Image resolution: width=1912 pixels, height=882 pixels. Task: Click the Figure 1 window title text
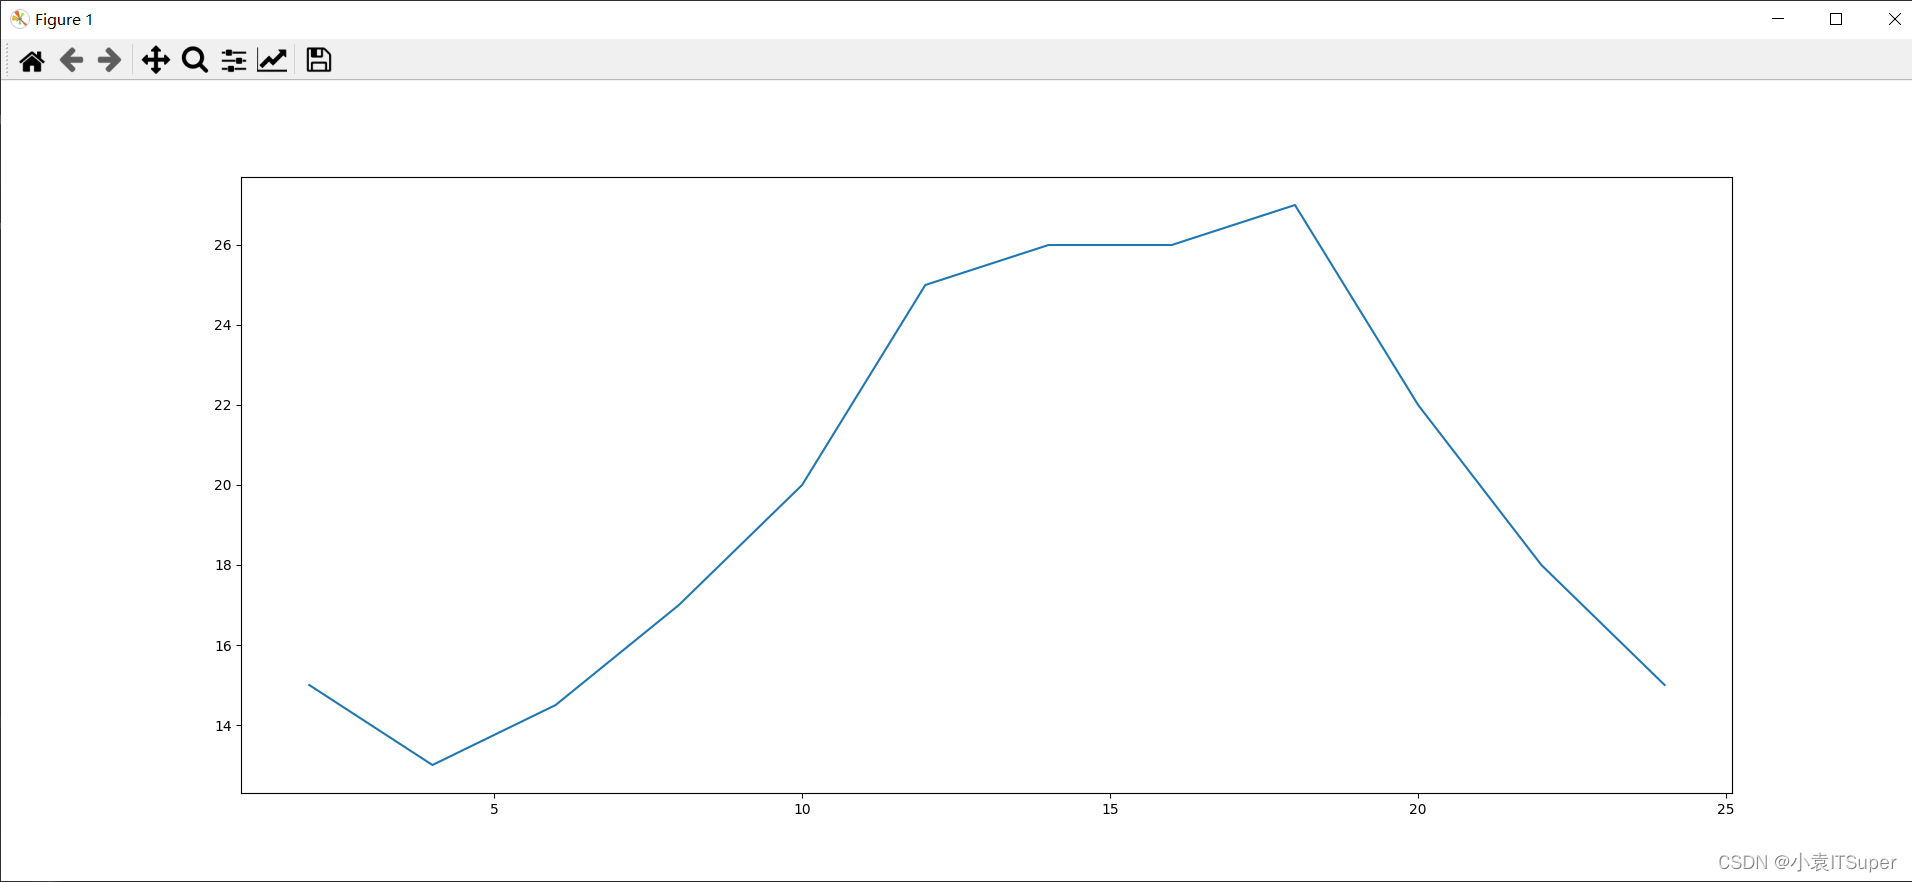click(64, 19)
